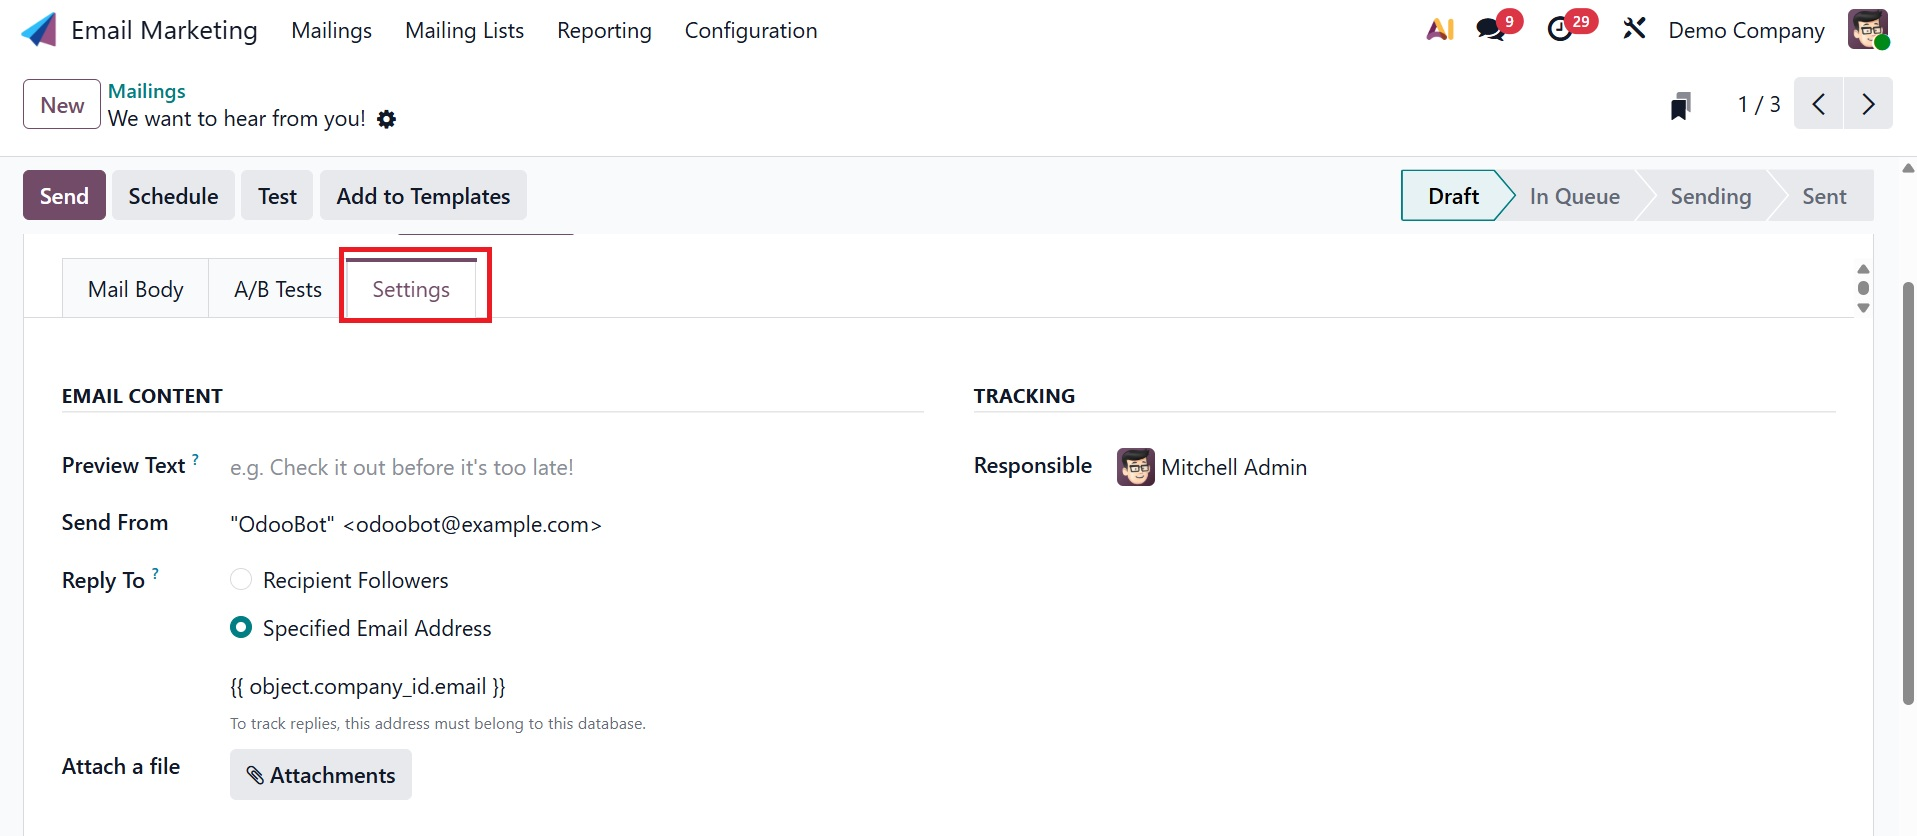Open the Reporting menu
The height and width of the screenshot is (836, 1917).
tap(604, 31)
